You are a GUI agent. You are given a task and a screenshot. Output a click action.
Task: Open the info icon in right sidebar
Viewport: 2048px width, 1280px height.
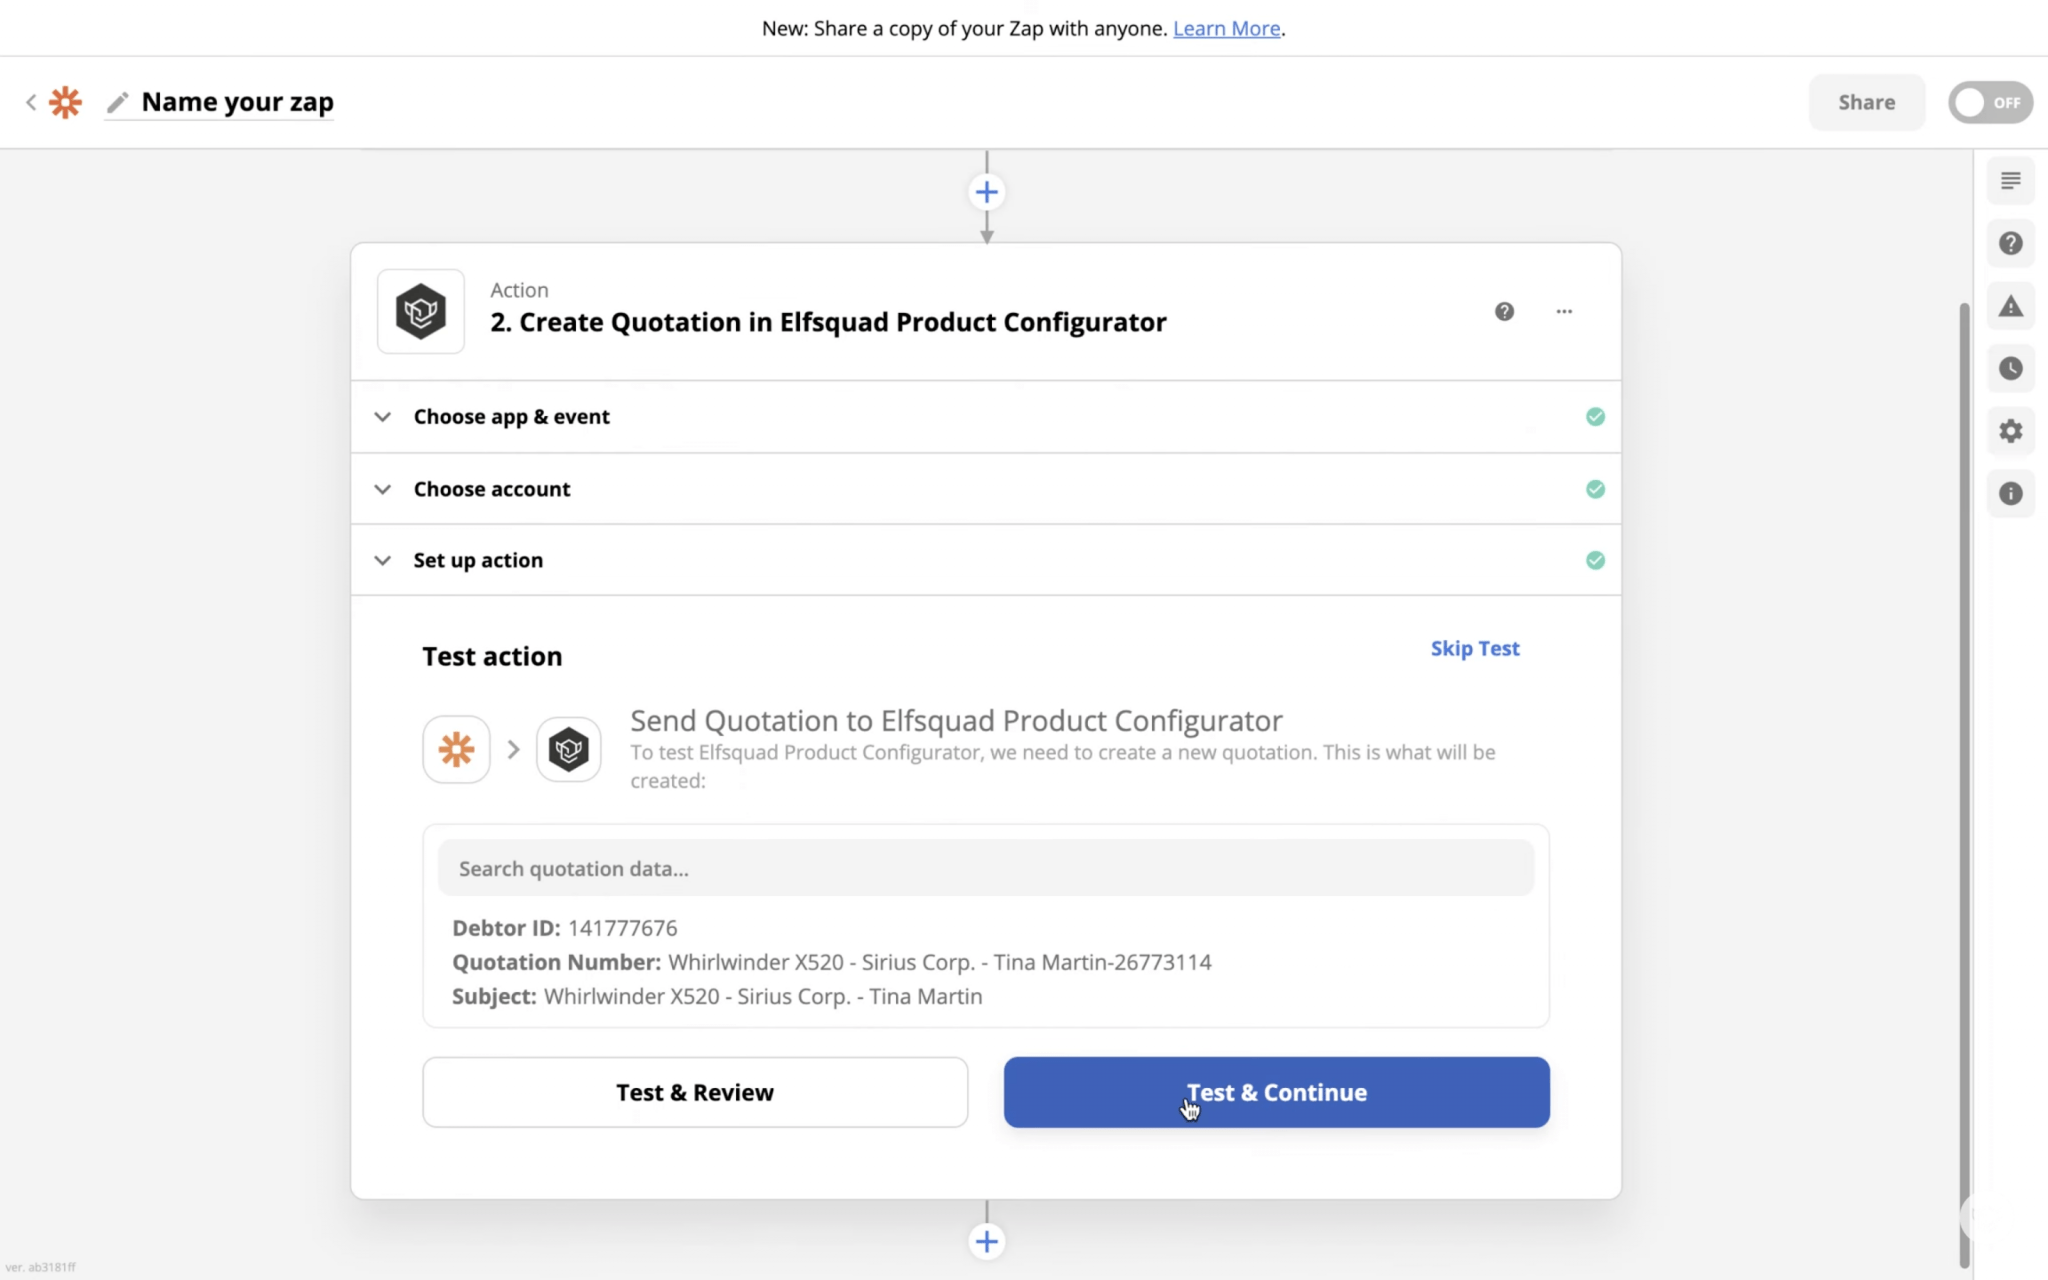pyautogui.click(x=2010, y=493)
